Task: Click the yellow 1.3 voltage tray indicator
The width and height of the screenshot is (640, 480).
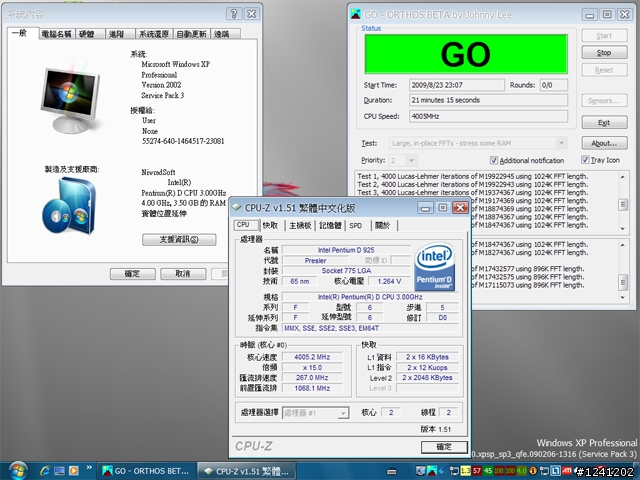Action: click(465, 471)
